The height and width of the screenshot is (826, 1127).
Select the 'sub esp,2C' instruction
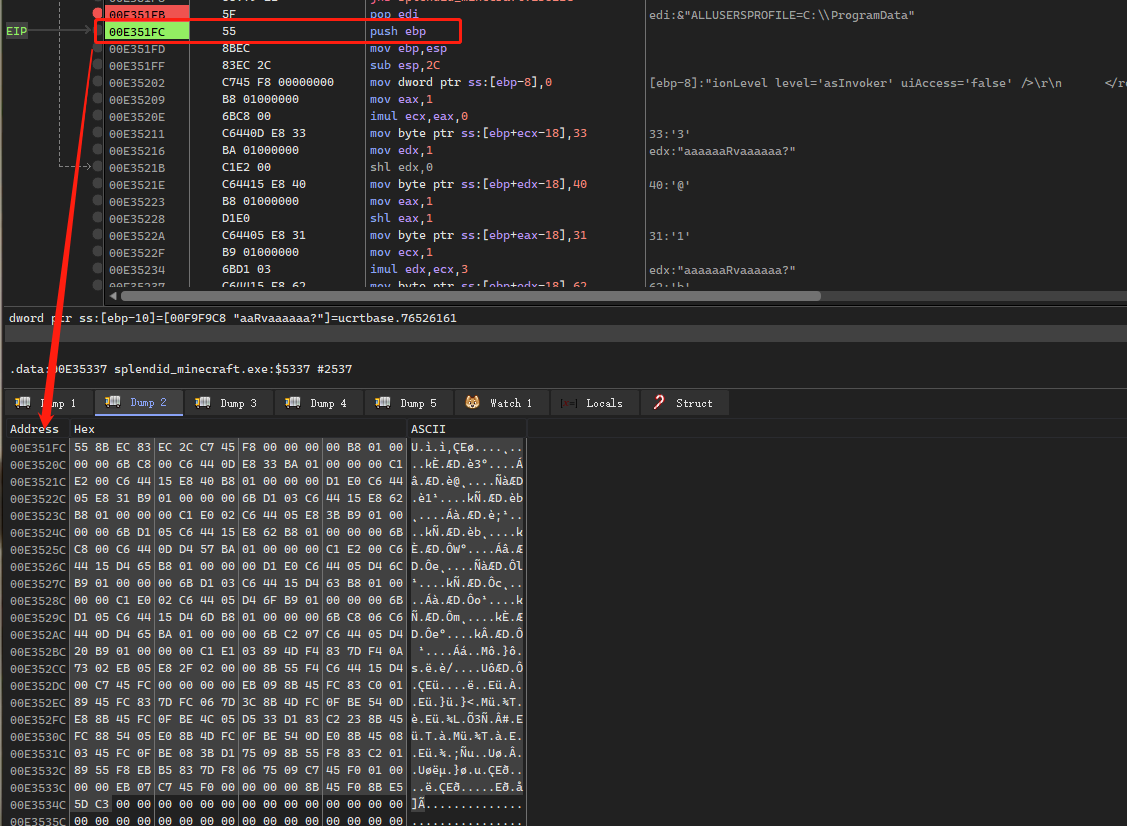click(405, 65)
